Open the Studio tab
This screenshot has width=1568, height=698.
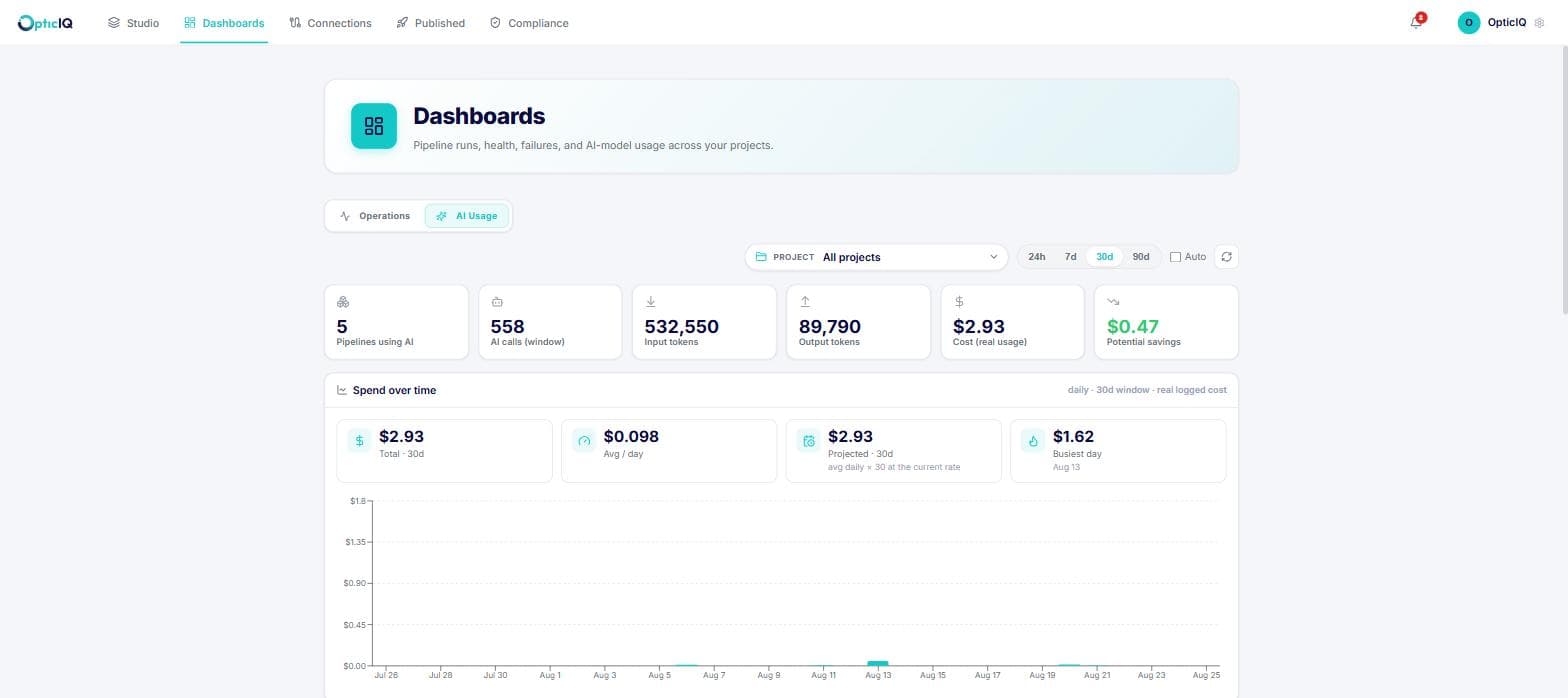click(133, 22)
